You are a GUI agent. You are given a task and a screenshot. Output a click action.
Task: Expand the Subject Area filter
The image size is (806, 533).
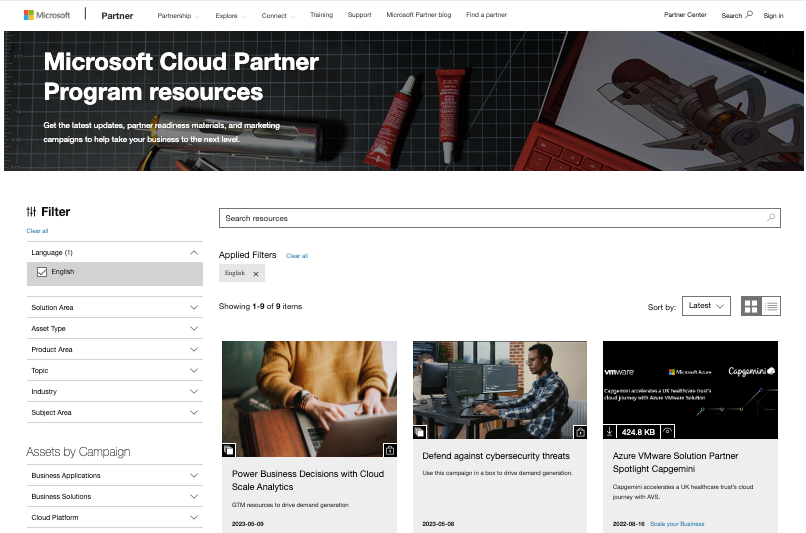point(115,413)
